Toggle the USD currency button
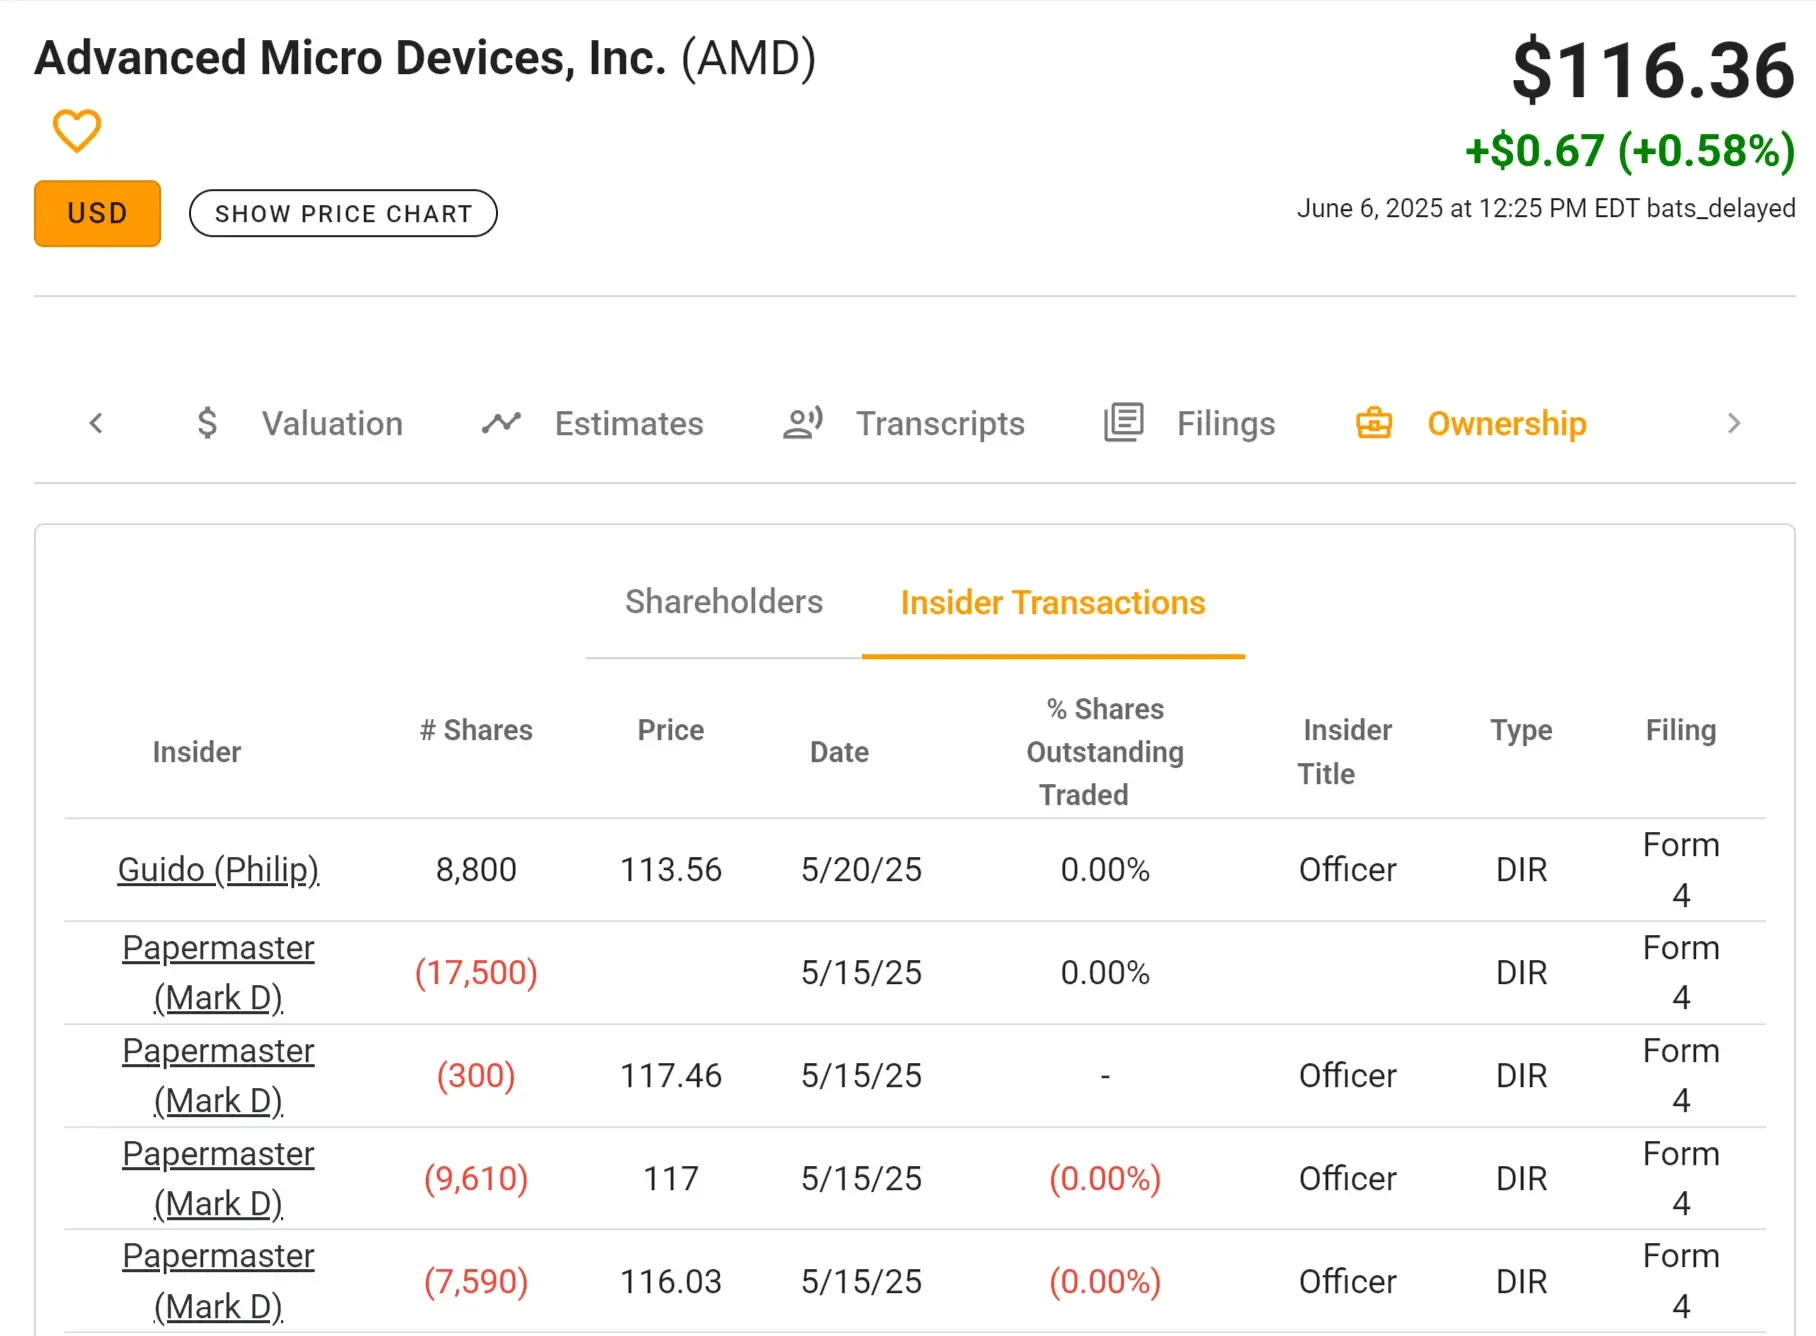 (97, 213)
